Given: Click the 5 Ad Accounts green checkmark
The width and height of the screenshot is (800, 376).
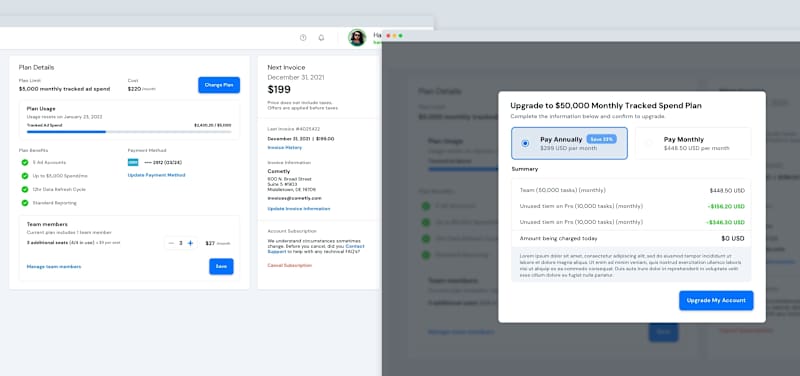Looking at the screenshot, I should [24, 162].
